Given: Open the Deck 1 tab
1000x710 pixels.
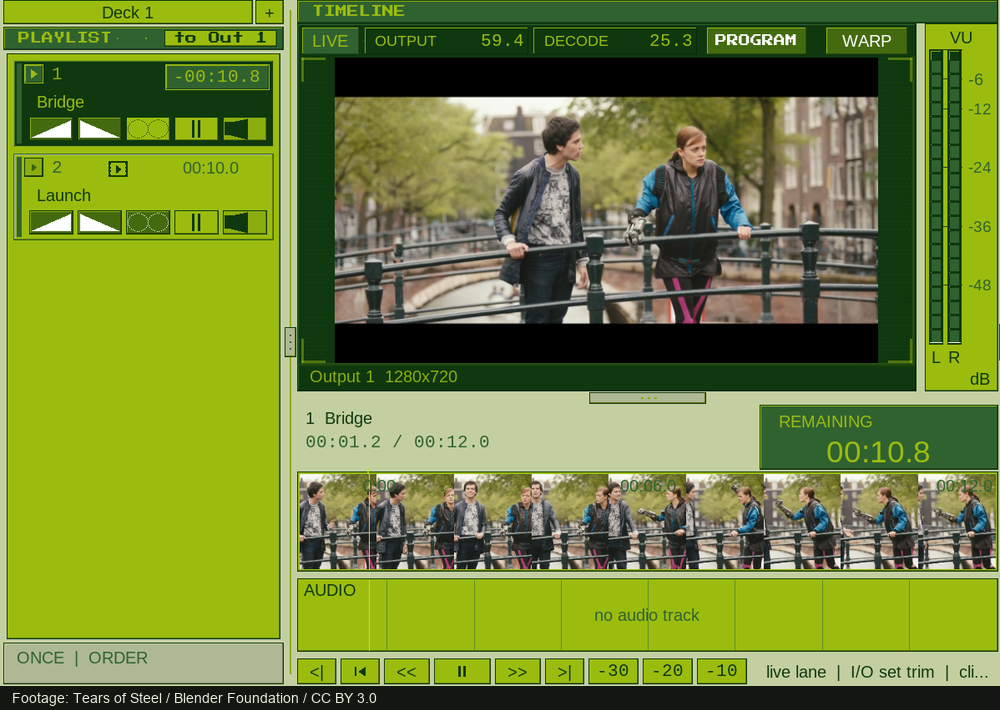Looking at the screenshot, I should pyautogui.click(x=128, y=12).
